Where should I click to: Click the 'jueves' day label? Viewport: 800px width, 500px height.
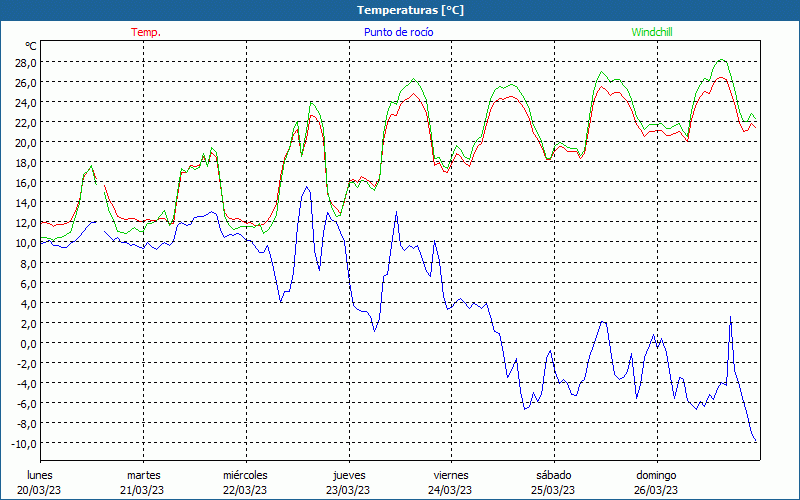349,475
